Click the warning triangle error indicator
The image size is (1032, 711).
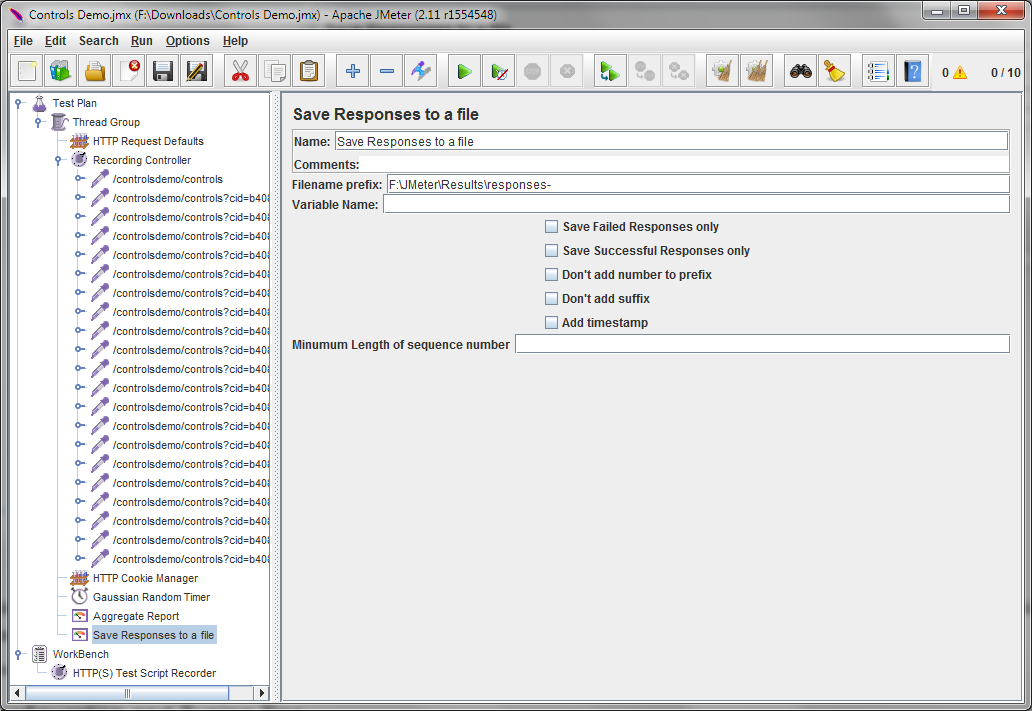(960, 72)
